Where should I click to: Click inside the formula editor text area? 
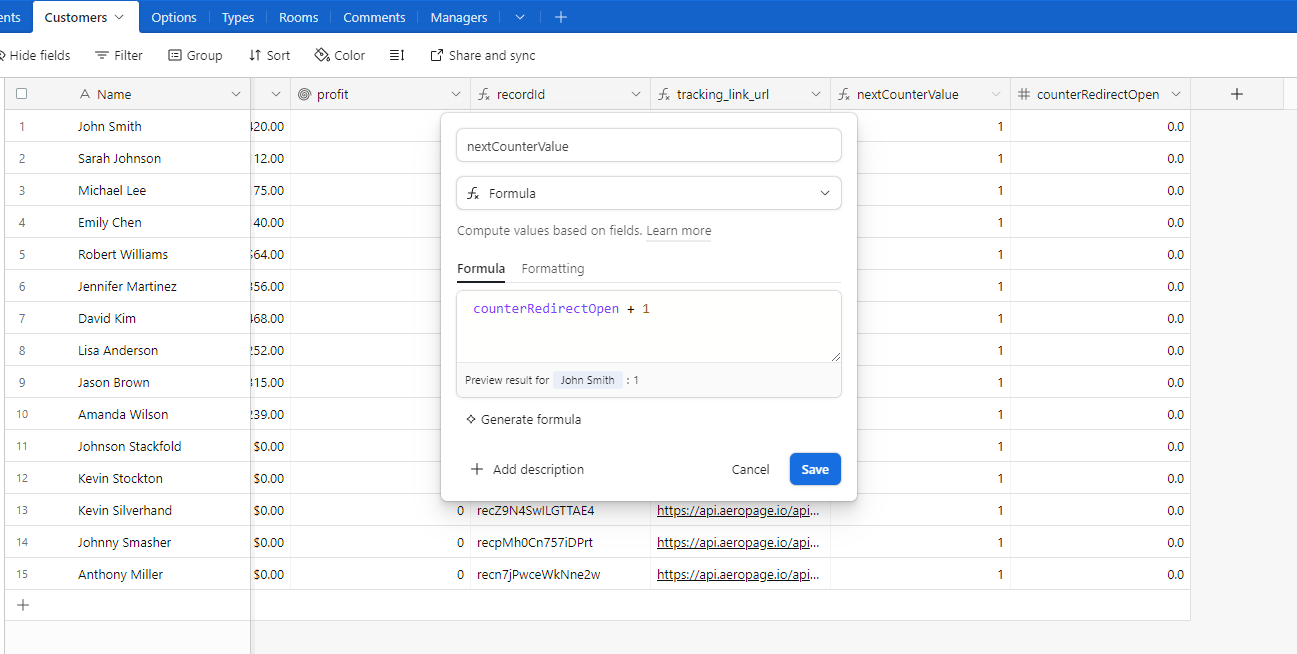click(649, 327)
